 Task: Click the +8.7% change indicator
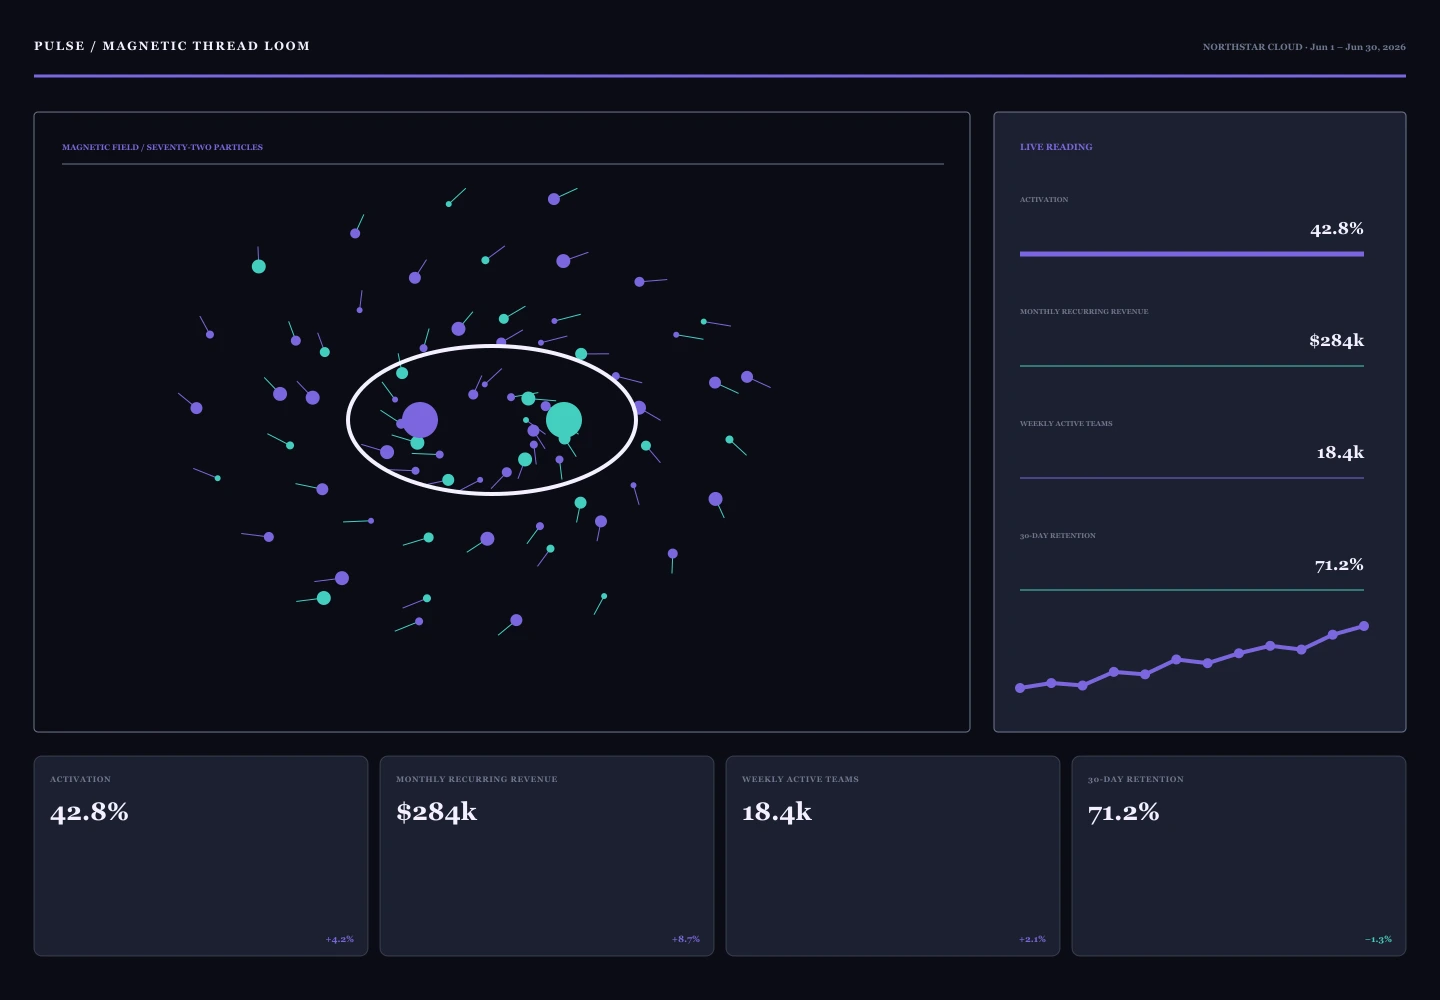[686, 939]
